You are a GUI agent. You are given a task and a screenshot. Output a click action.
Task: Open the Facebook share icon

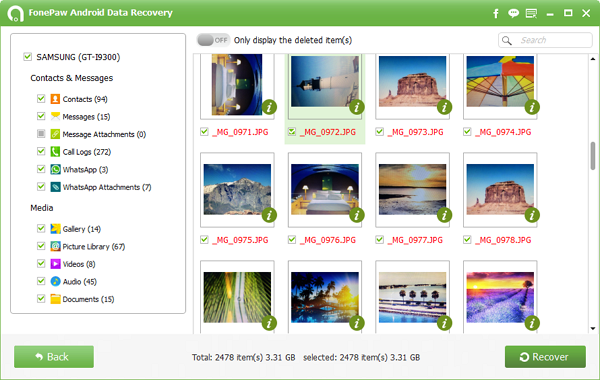pyautogui.click(x=496, y=13)
